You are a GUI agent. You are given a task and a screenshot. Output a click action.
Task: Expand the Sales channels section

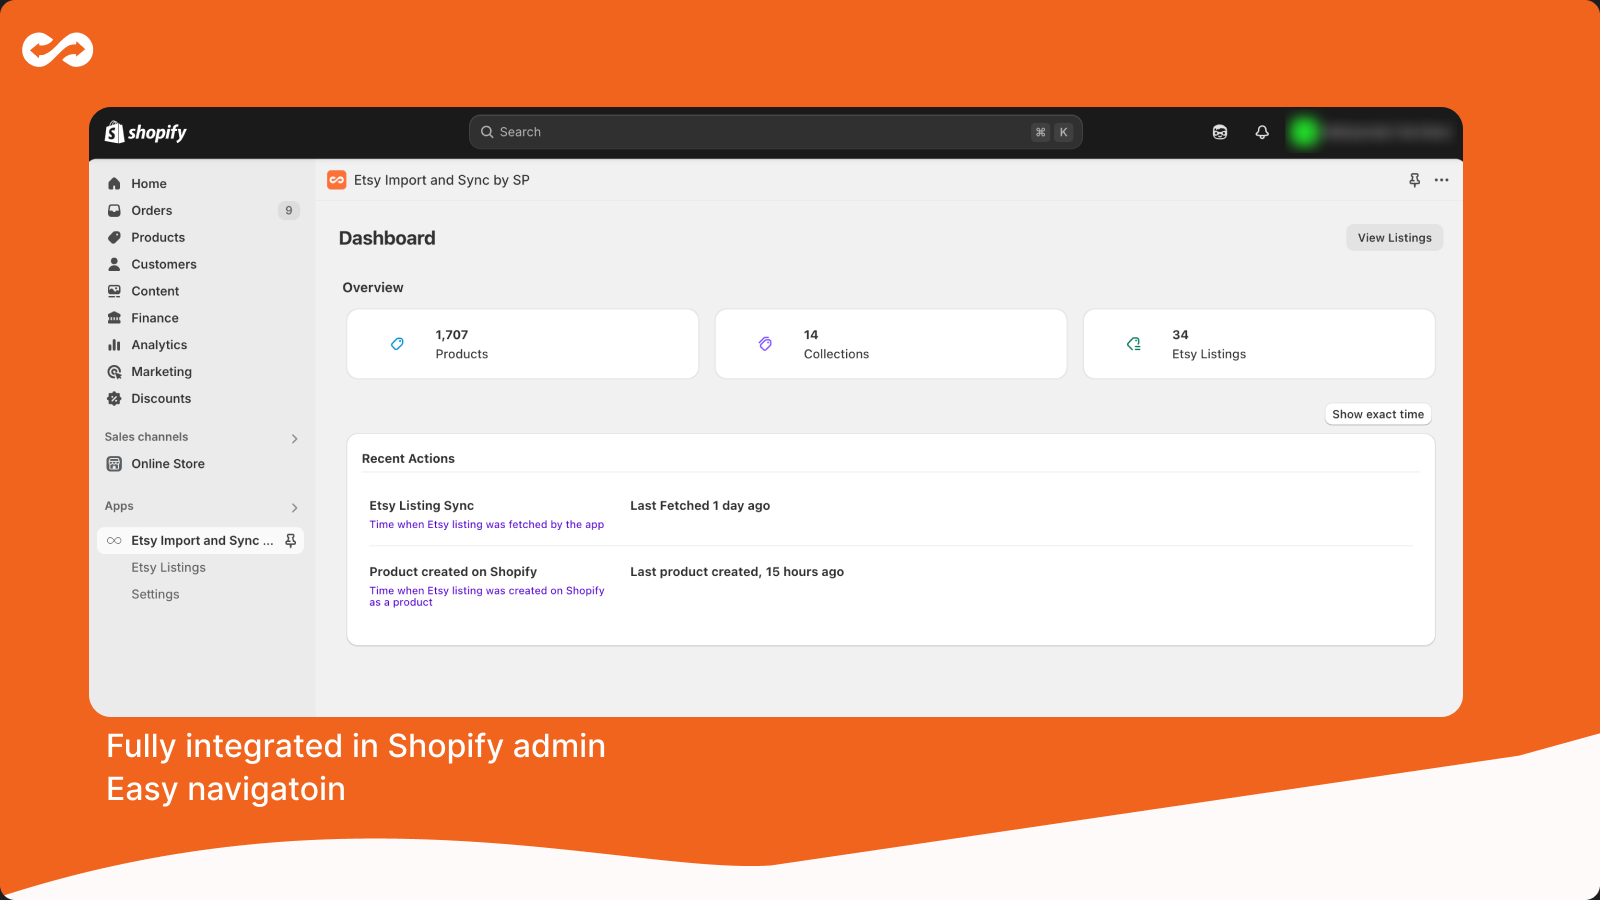(294, 438)
